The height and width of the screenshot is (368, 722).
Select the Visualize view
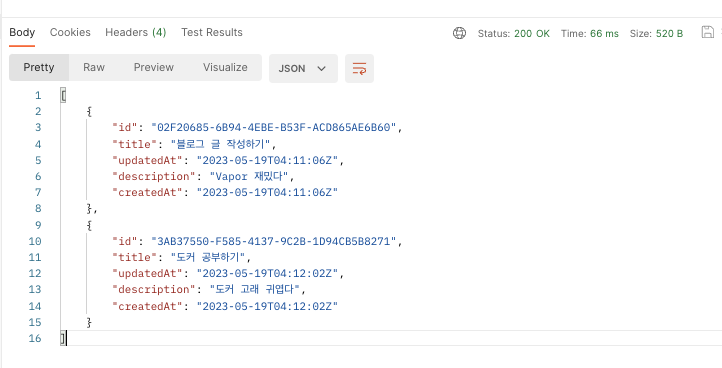(225, 67)
